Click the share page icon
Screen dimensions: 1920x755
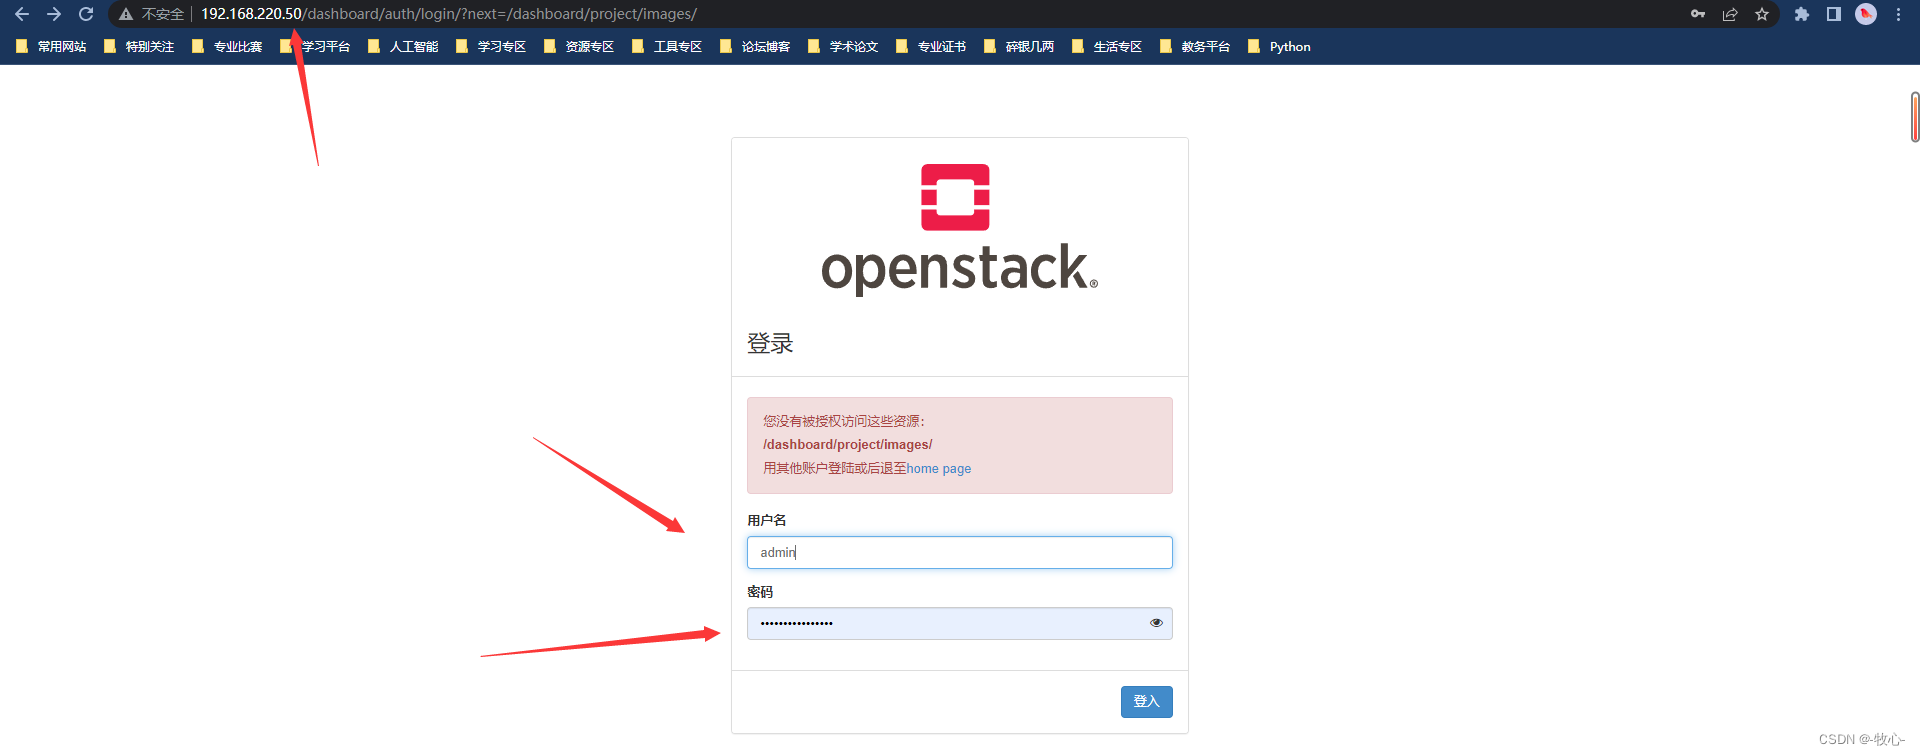[x=1730, y=14]
